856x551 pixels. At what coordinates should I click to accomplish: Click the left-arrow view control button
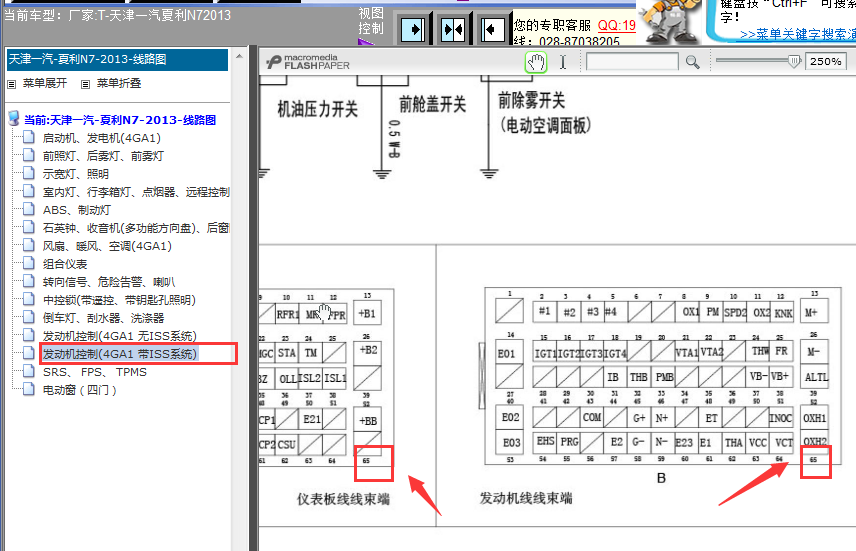coord(492,29)
